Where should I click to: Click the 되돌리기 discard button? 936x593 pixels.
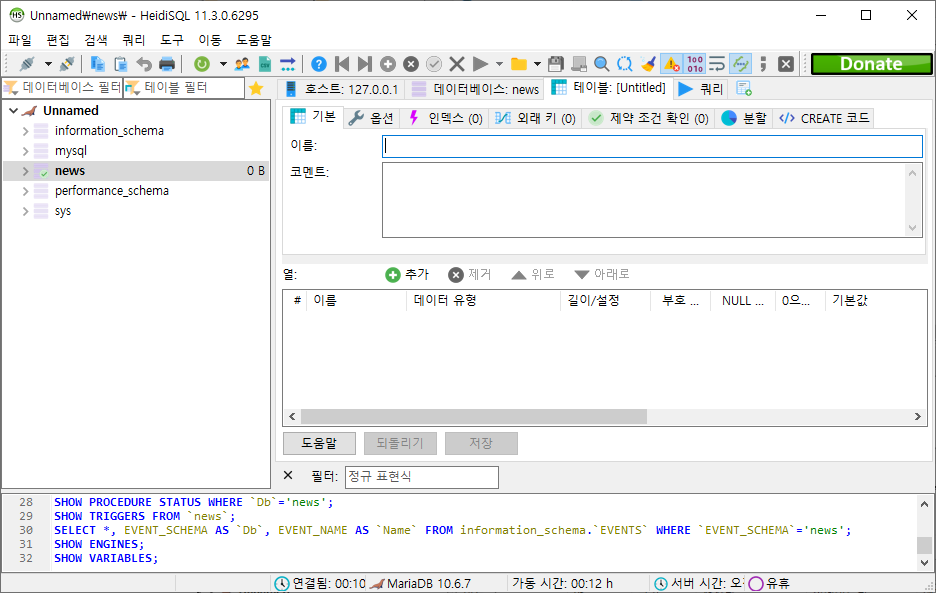click(x=400, y=443)
